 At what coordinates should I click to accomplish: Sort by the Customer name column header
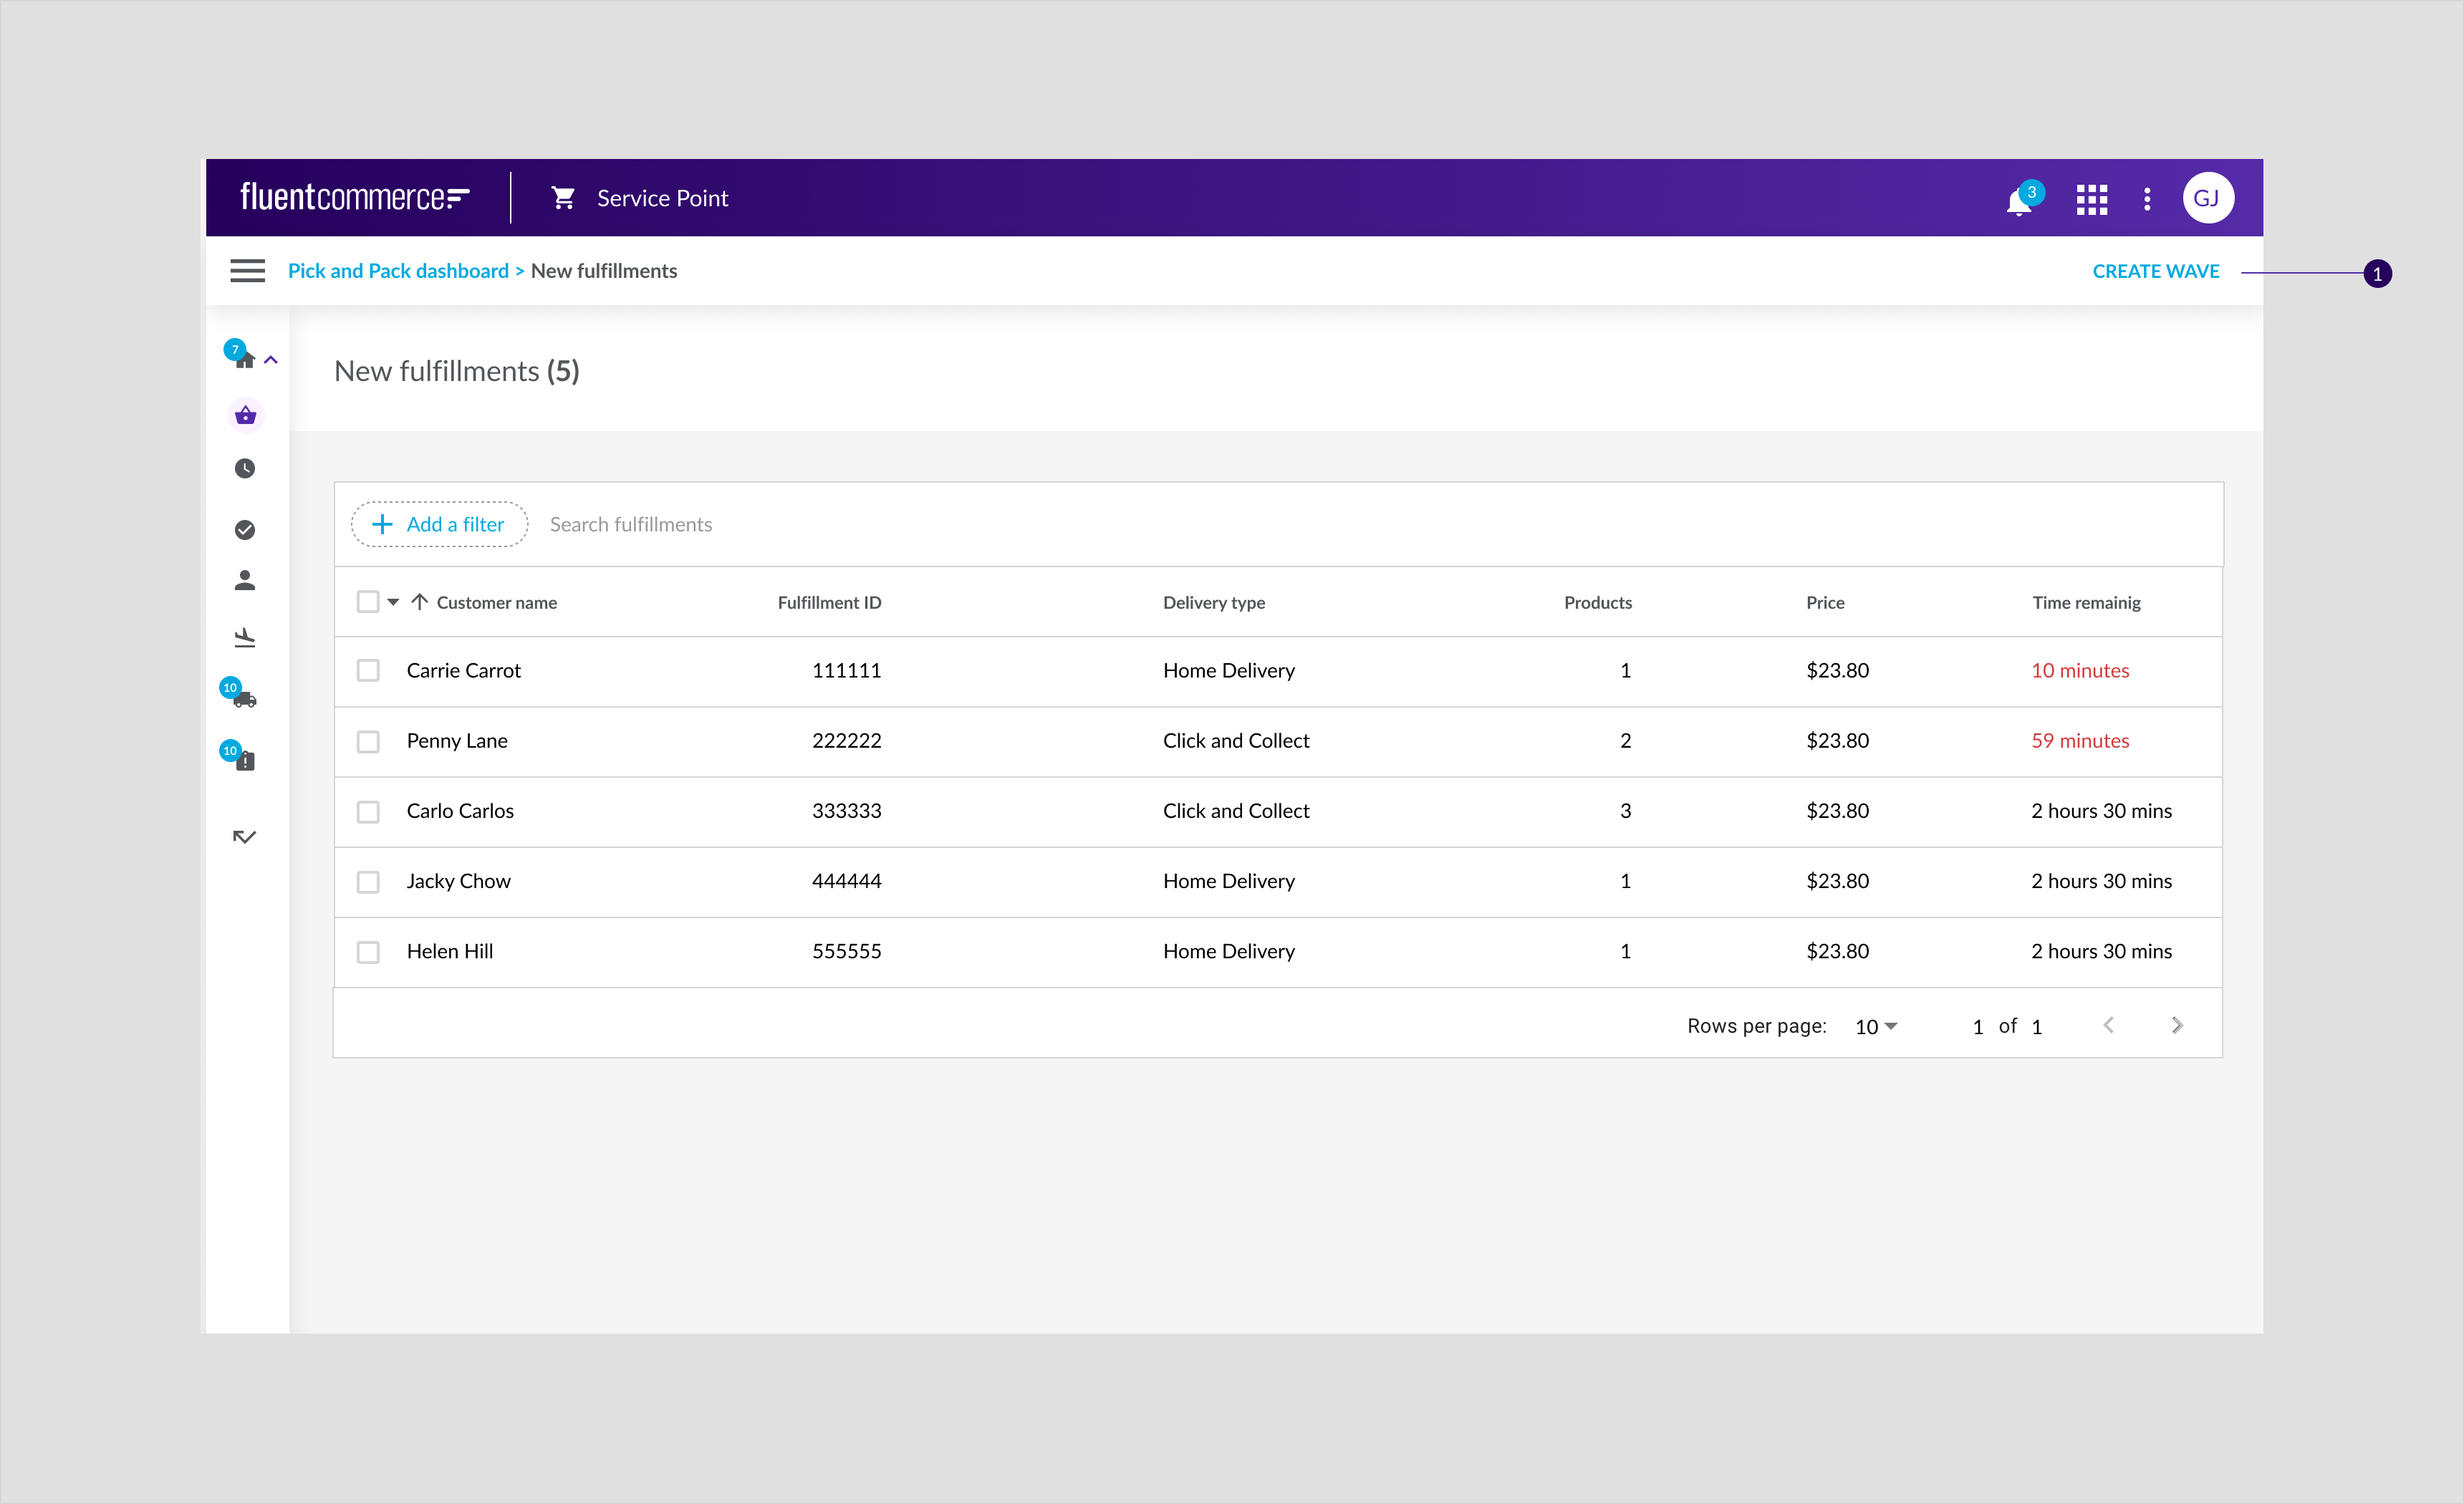pos(496,602)
